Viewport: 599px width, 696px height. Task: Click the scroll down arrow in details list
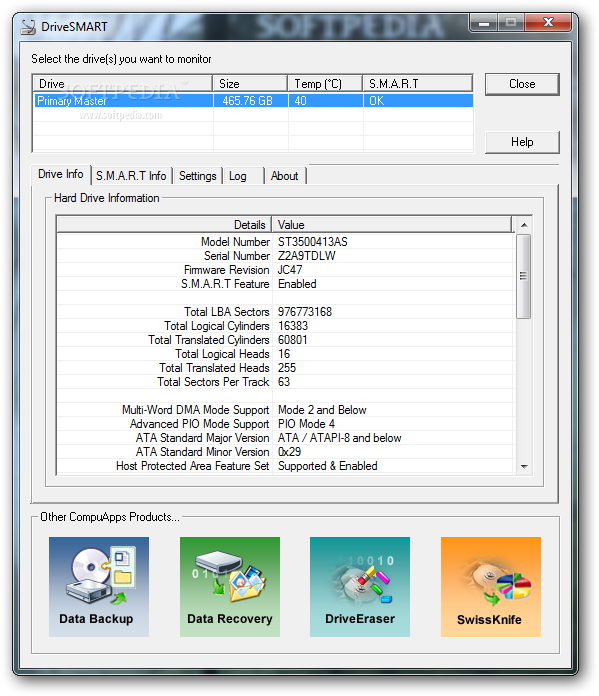[x=524, y=466]
